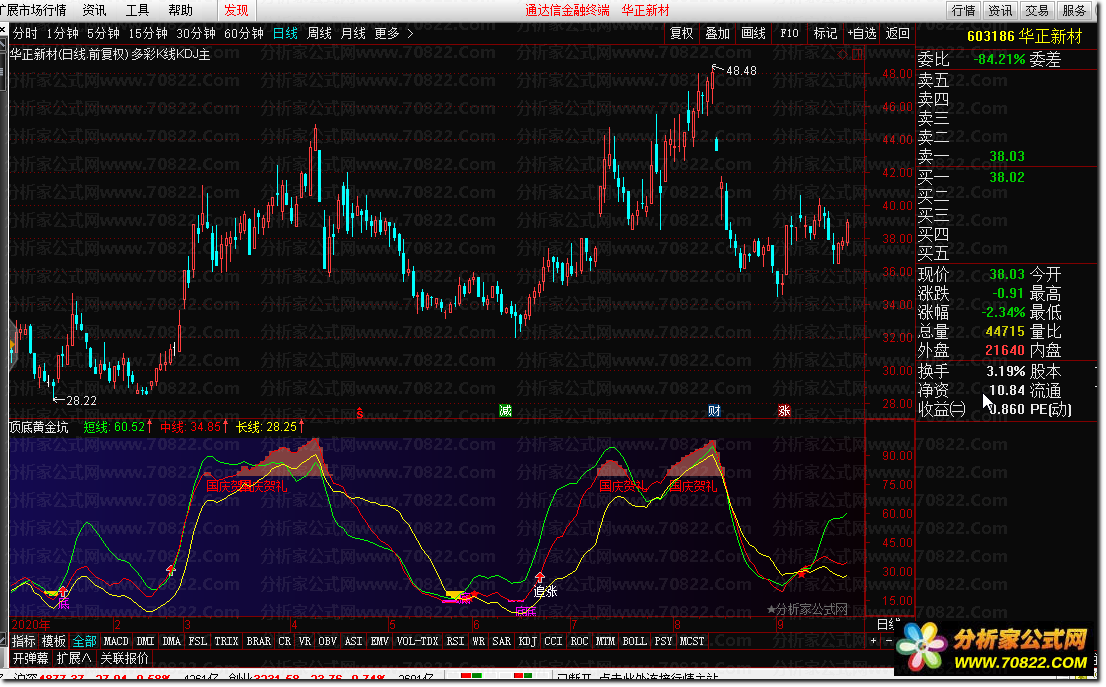Open the 帮助 menu
Viewport: 1106px width, 687px height.
[x=180, y=10]
